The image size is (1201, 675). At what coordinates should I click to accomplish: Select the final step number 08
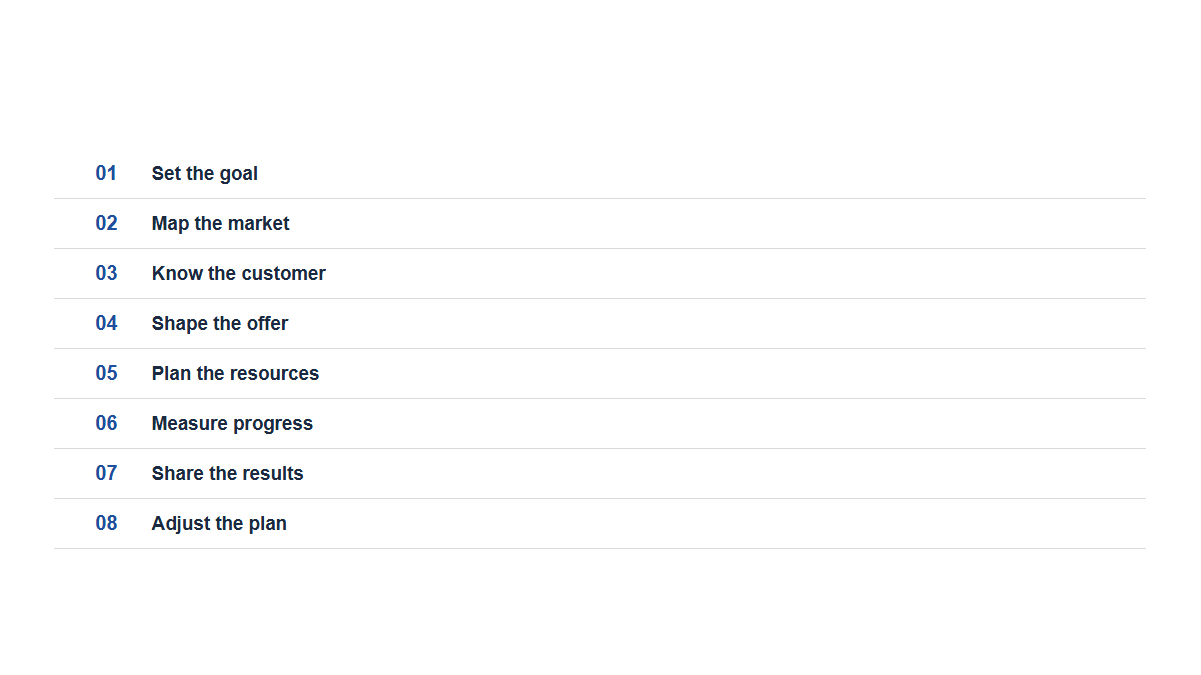click(x=106, y=523)
